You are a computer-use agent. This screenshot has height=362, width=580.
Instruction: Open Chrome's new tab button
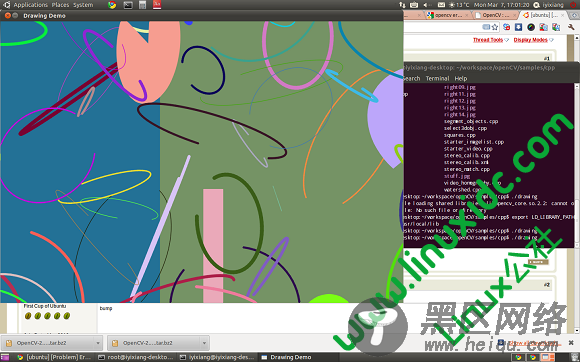tap(574, 15)
